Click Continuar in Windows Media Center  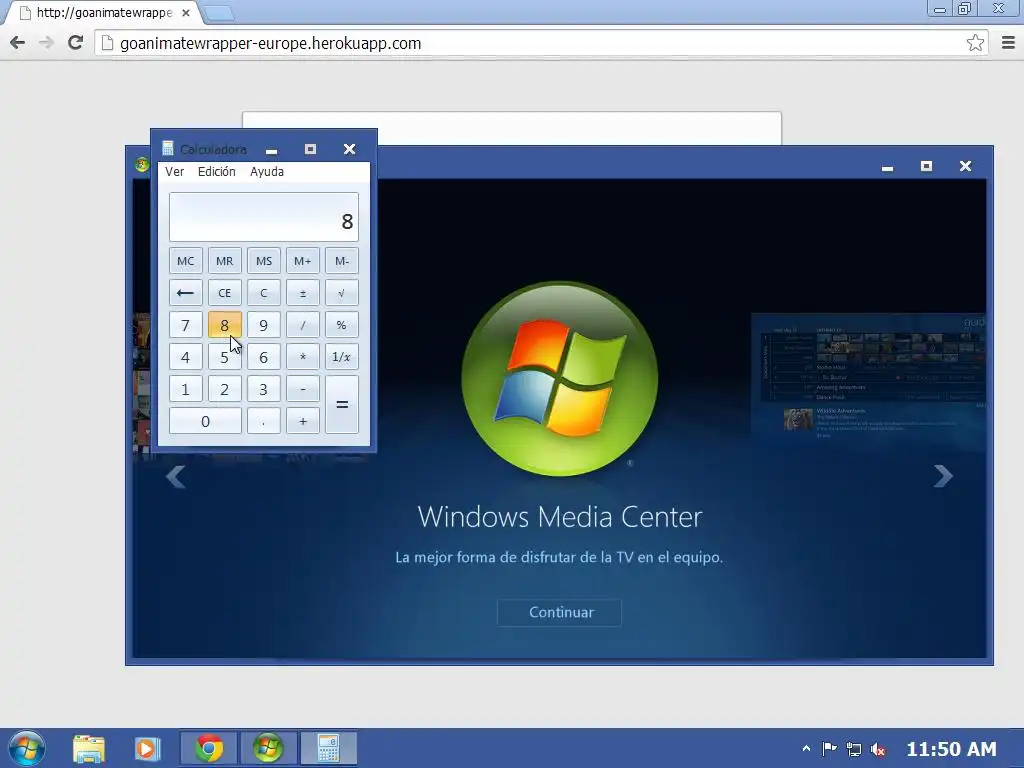pyautogui.click(x=560, y=613)
